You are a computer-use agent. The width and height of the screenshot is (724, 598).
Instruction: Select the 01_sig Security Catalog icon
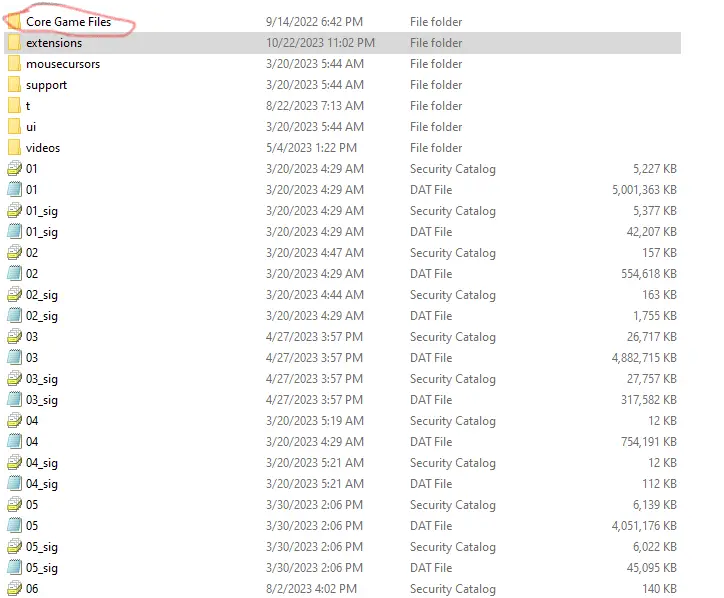click(14, 211)
